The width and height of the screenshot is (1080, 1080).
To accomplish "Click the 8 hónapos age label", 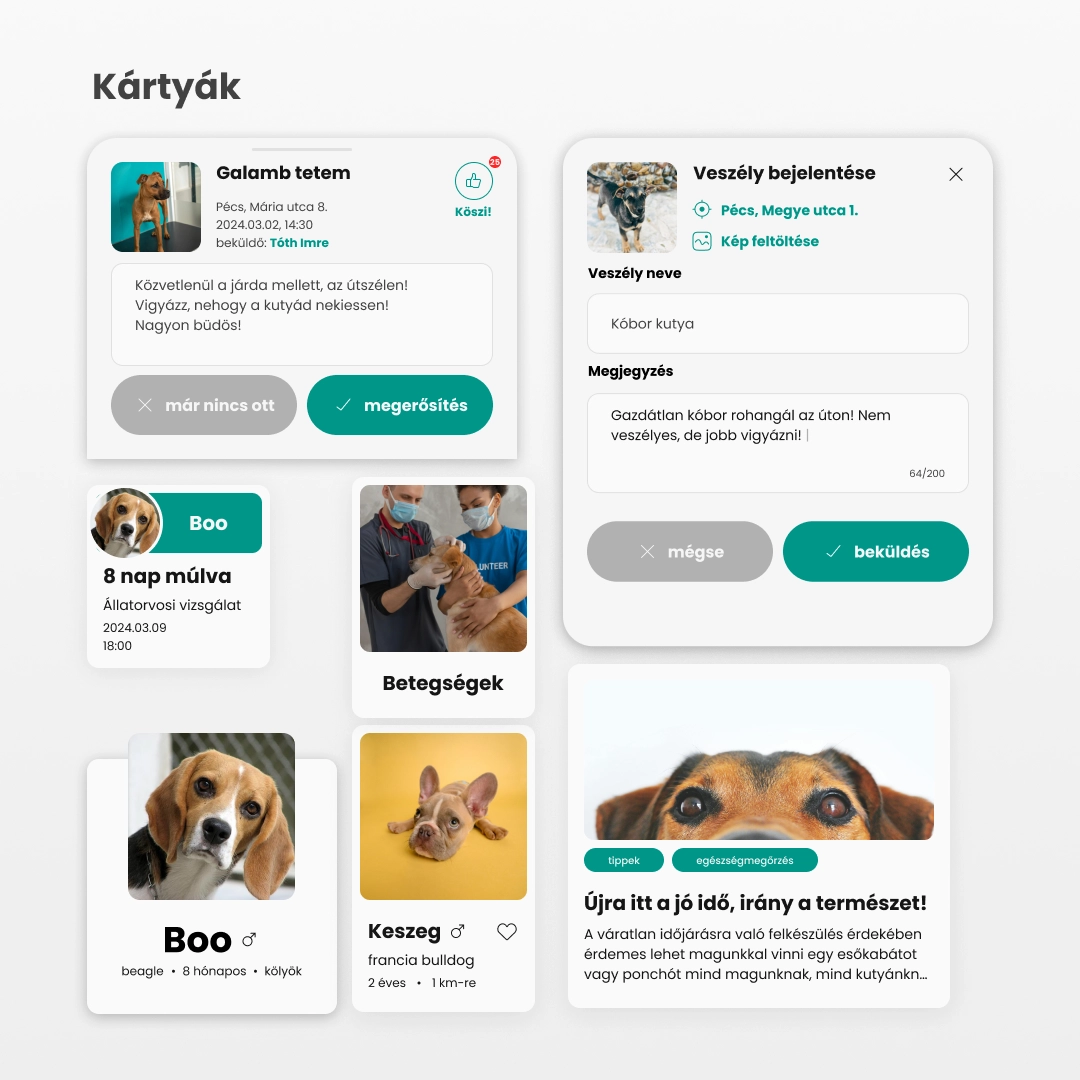I will (x=214, y=970).
